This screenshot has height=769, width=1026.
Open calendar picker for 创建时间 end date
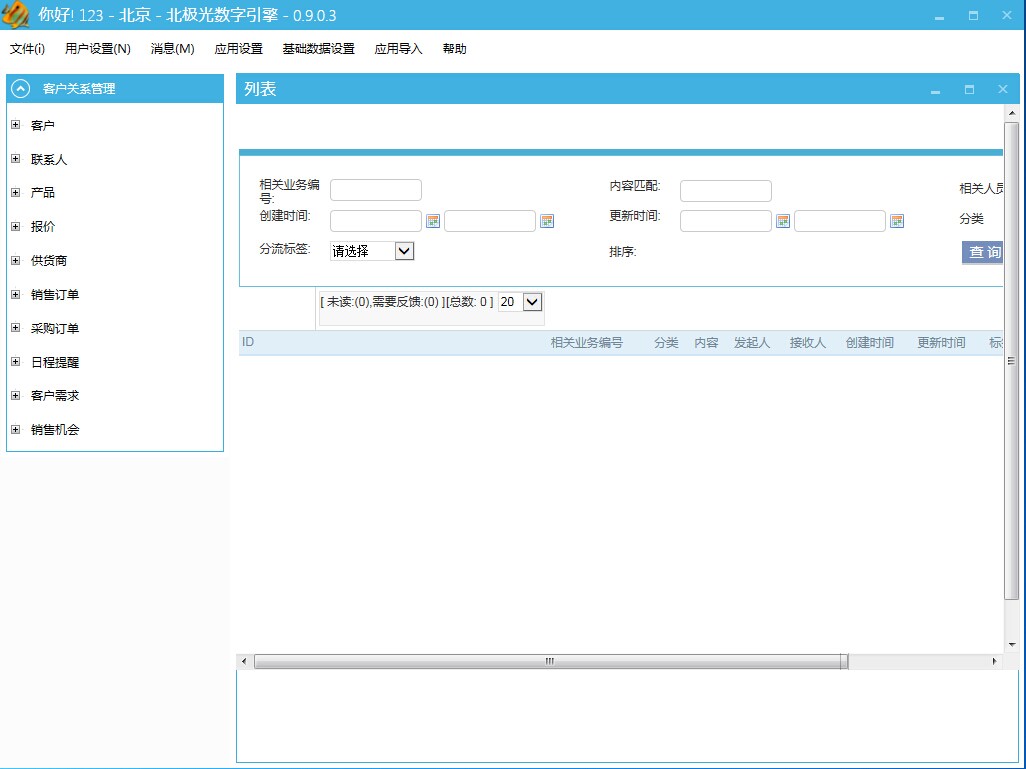pos(547,220)
